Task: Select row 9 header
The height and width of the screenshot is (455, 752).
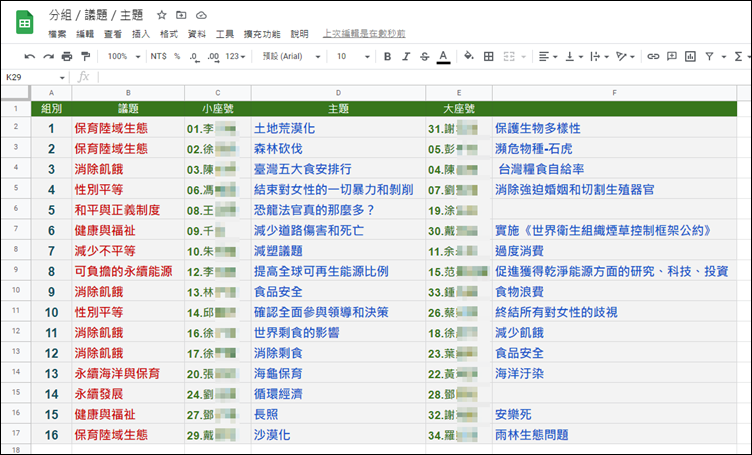Action: [16, 271]
